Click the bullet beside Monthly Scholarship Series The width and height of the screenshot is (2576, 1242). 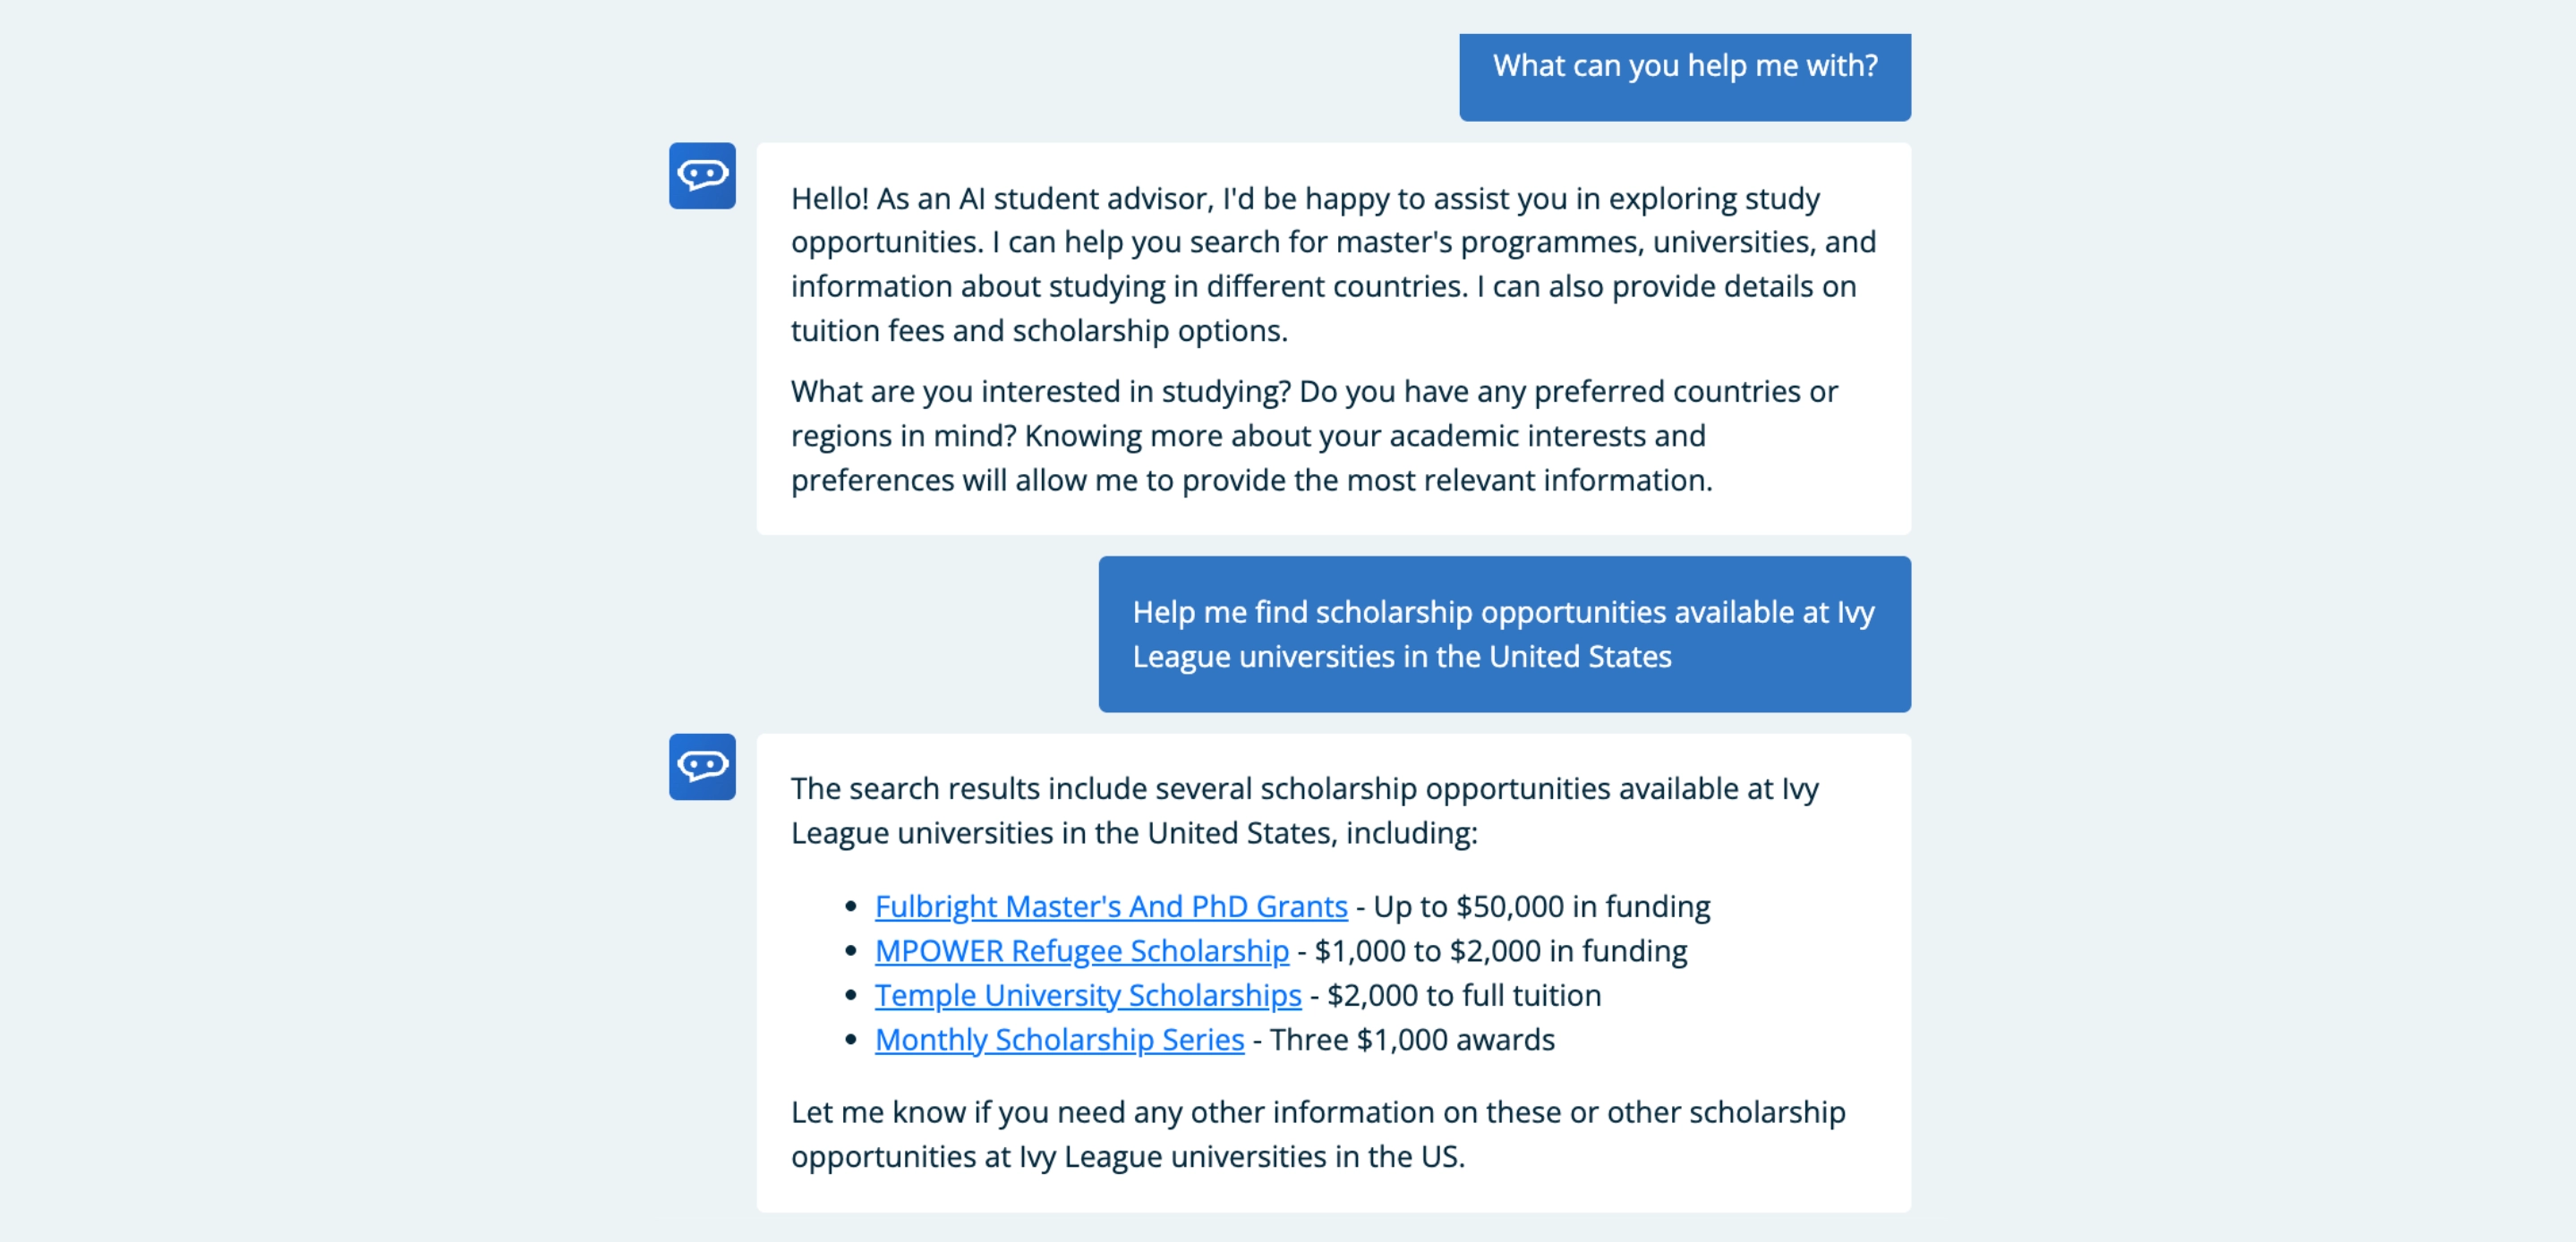coord(851,1040)
